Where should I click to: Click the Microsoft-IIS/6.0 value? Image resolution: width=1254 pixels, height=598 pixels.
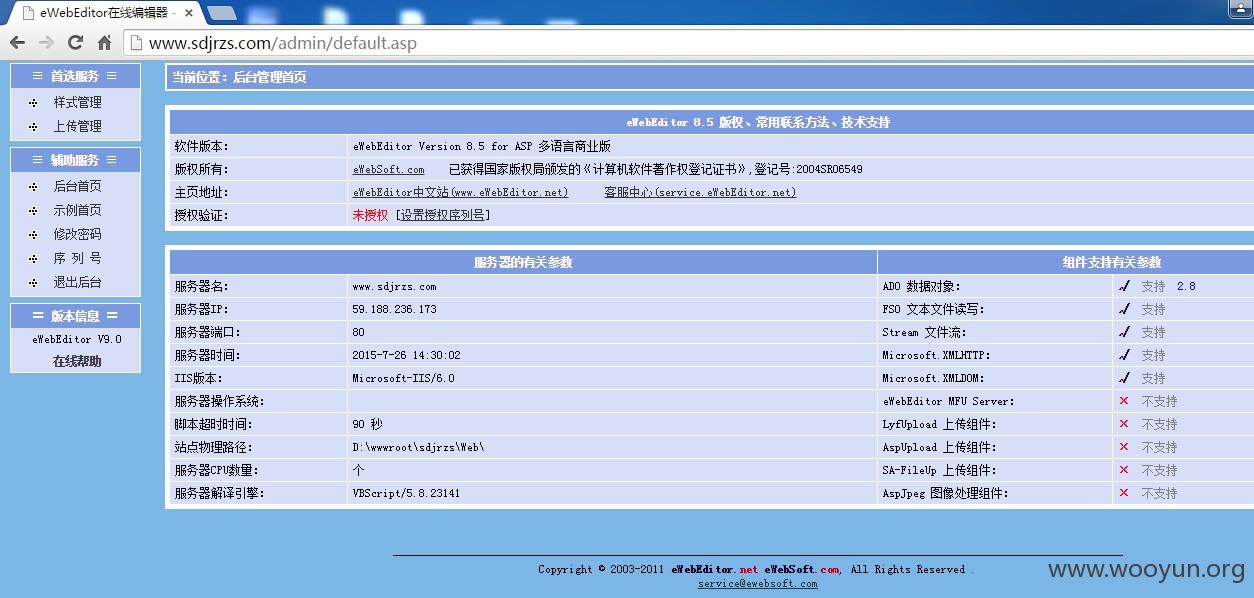click(403, 378)
